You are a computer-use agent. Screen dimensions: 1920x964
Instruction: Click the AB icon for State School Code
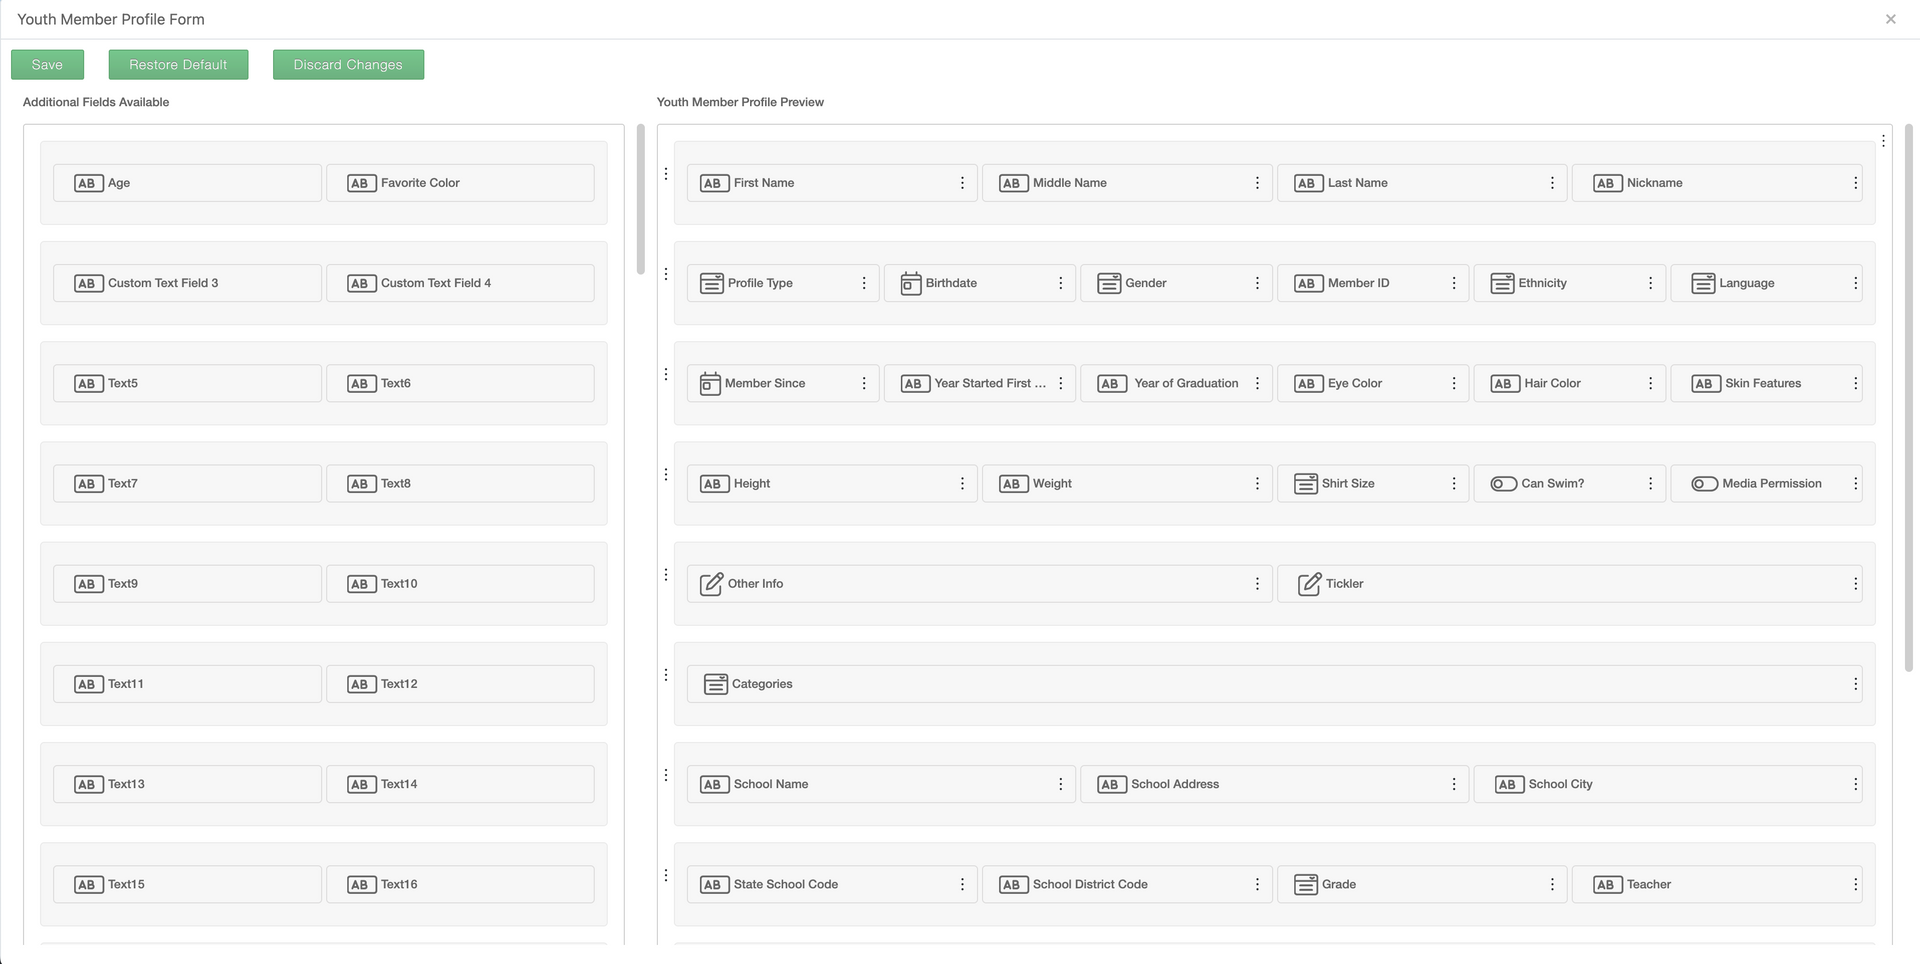714,884
